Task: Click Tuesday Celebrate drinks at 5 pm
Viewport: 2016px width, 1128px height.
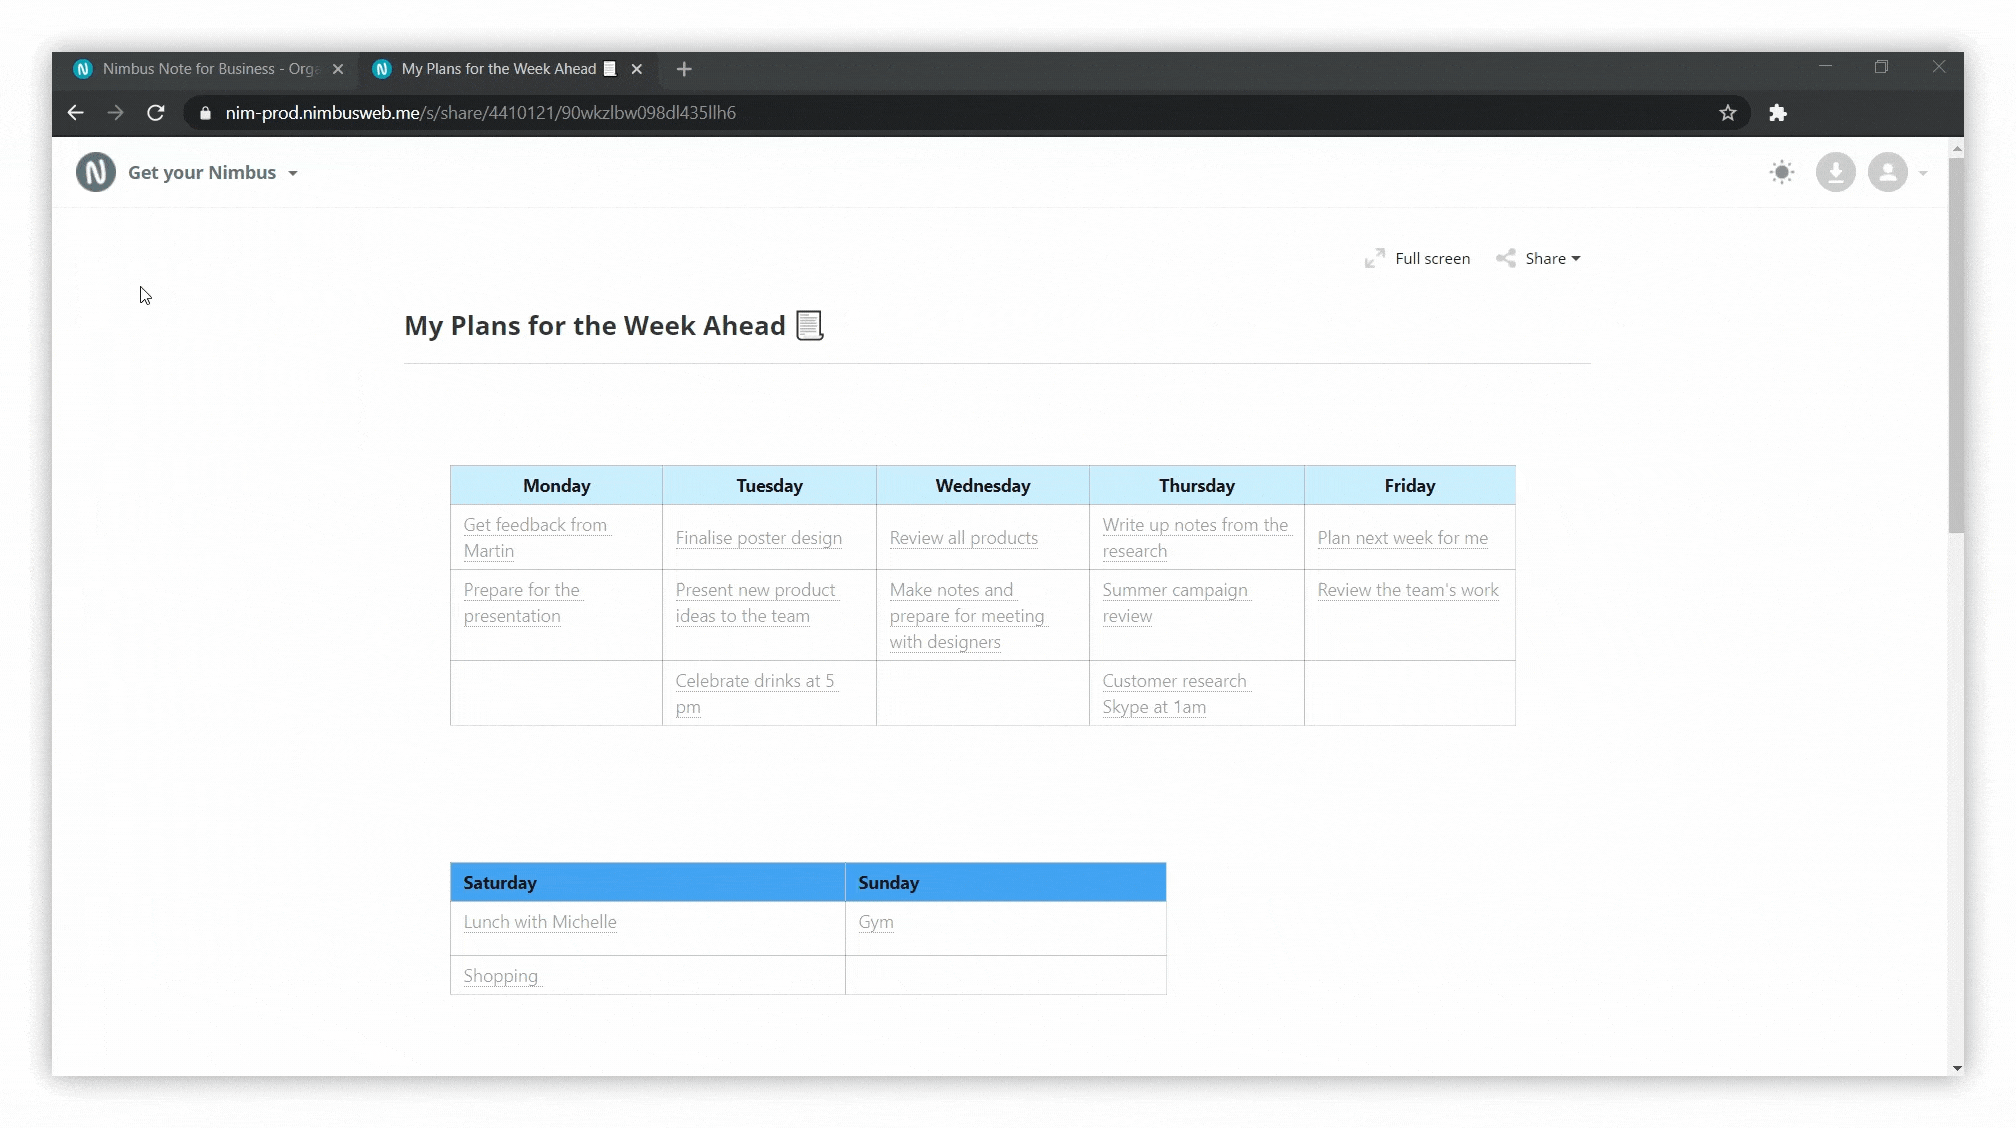Action: tap(755, 692)
